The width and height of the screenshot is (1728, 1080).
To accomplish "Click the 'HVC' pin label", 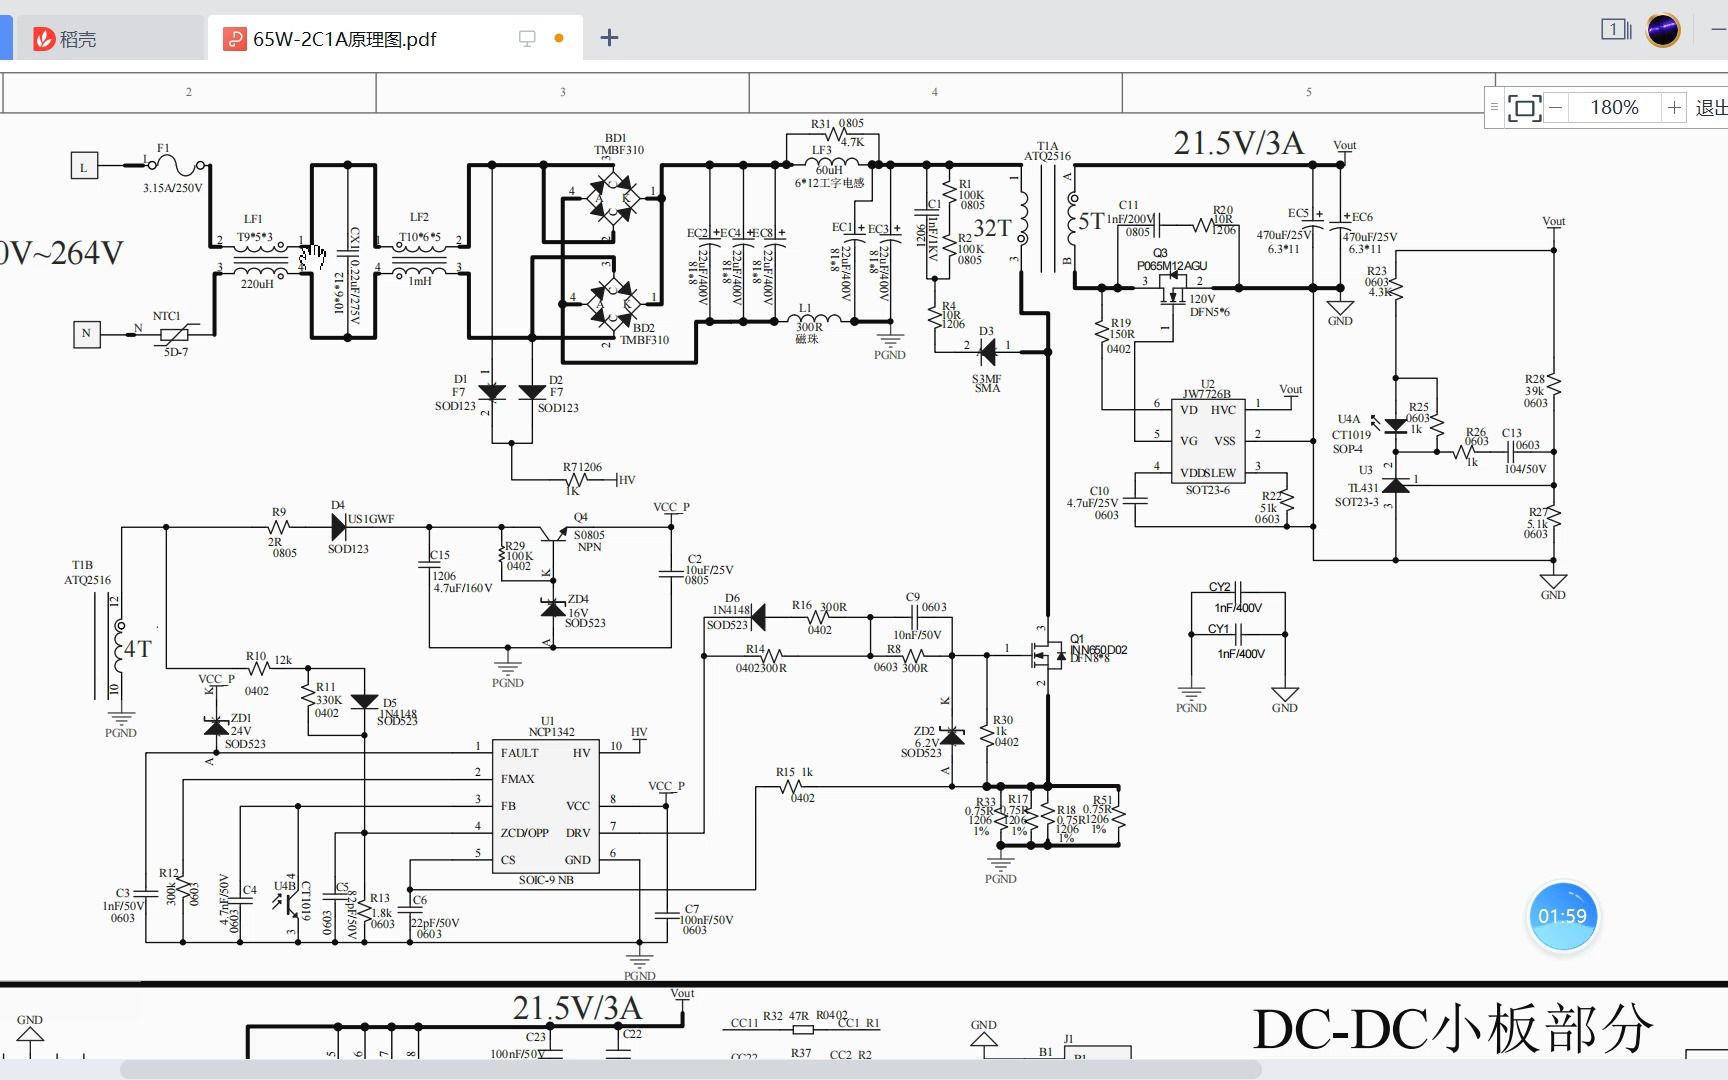I will click(1223, 410).
